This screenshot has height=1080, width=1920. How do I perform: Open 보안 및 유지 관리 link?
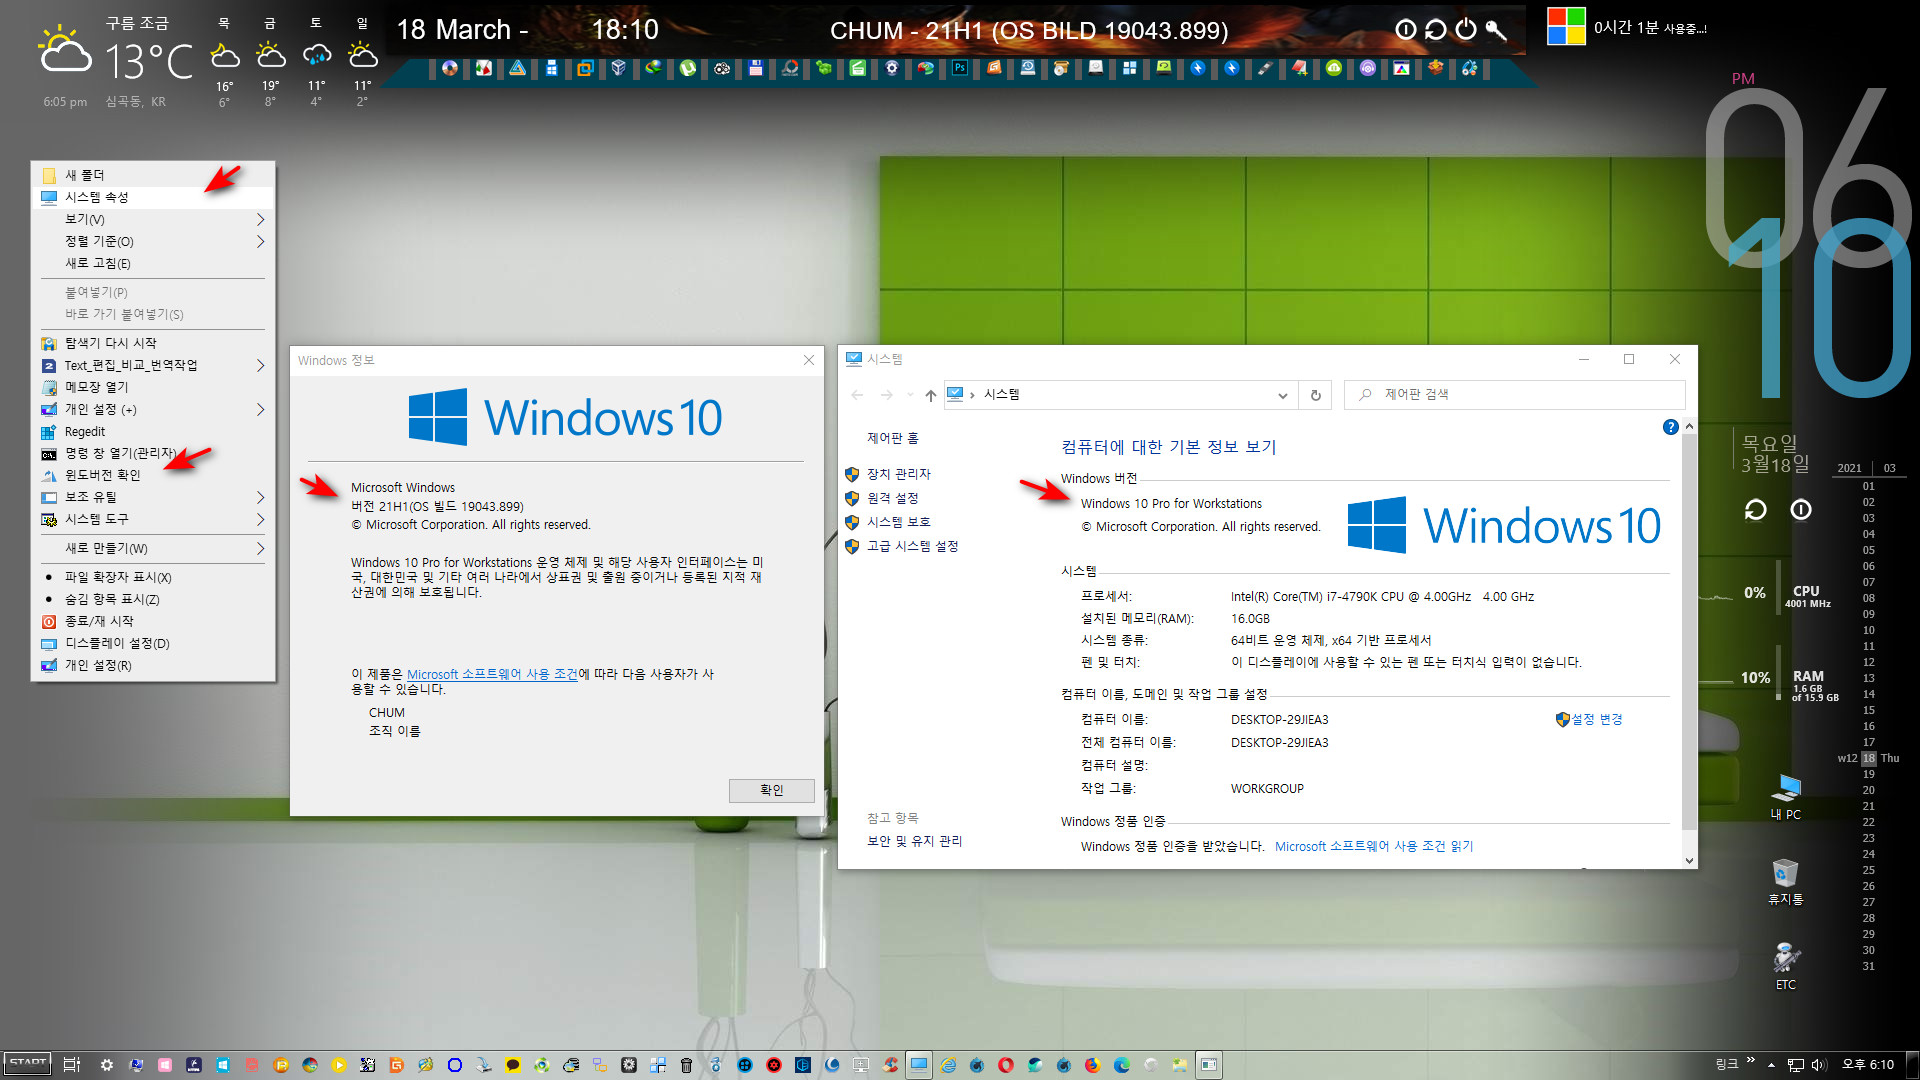pyautogui.click(x=914, y=841)
